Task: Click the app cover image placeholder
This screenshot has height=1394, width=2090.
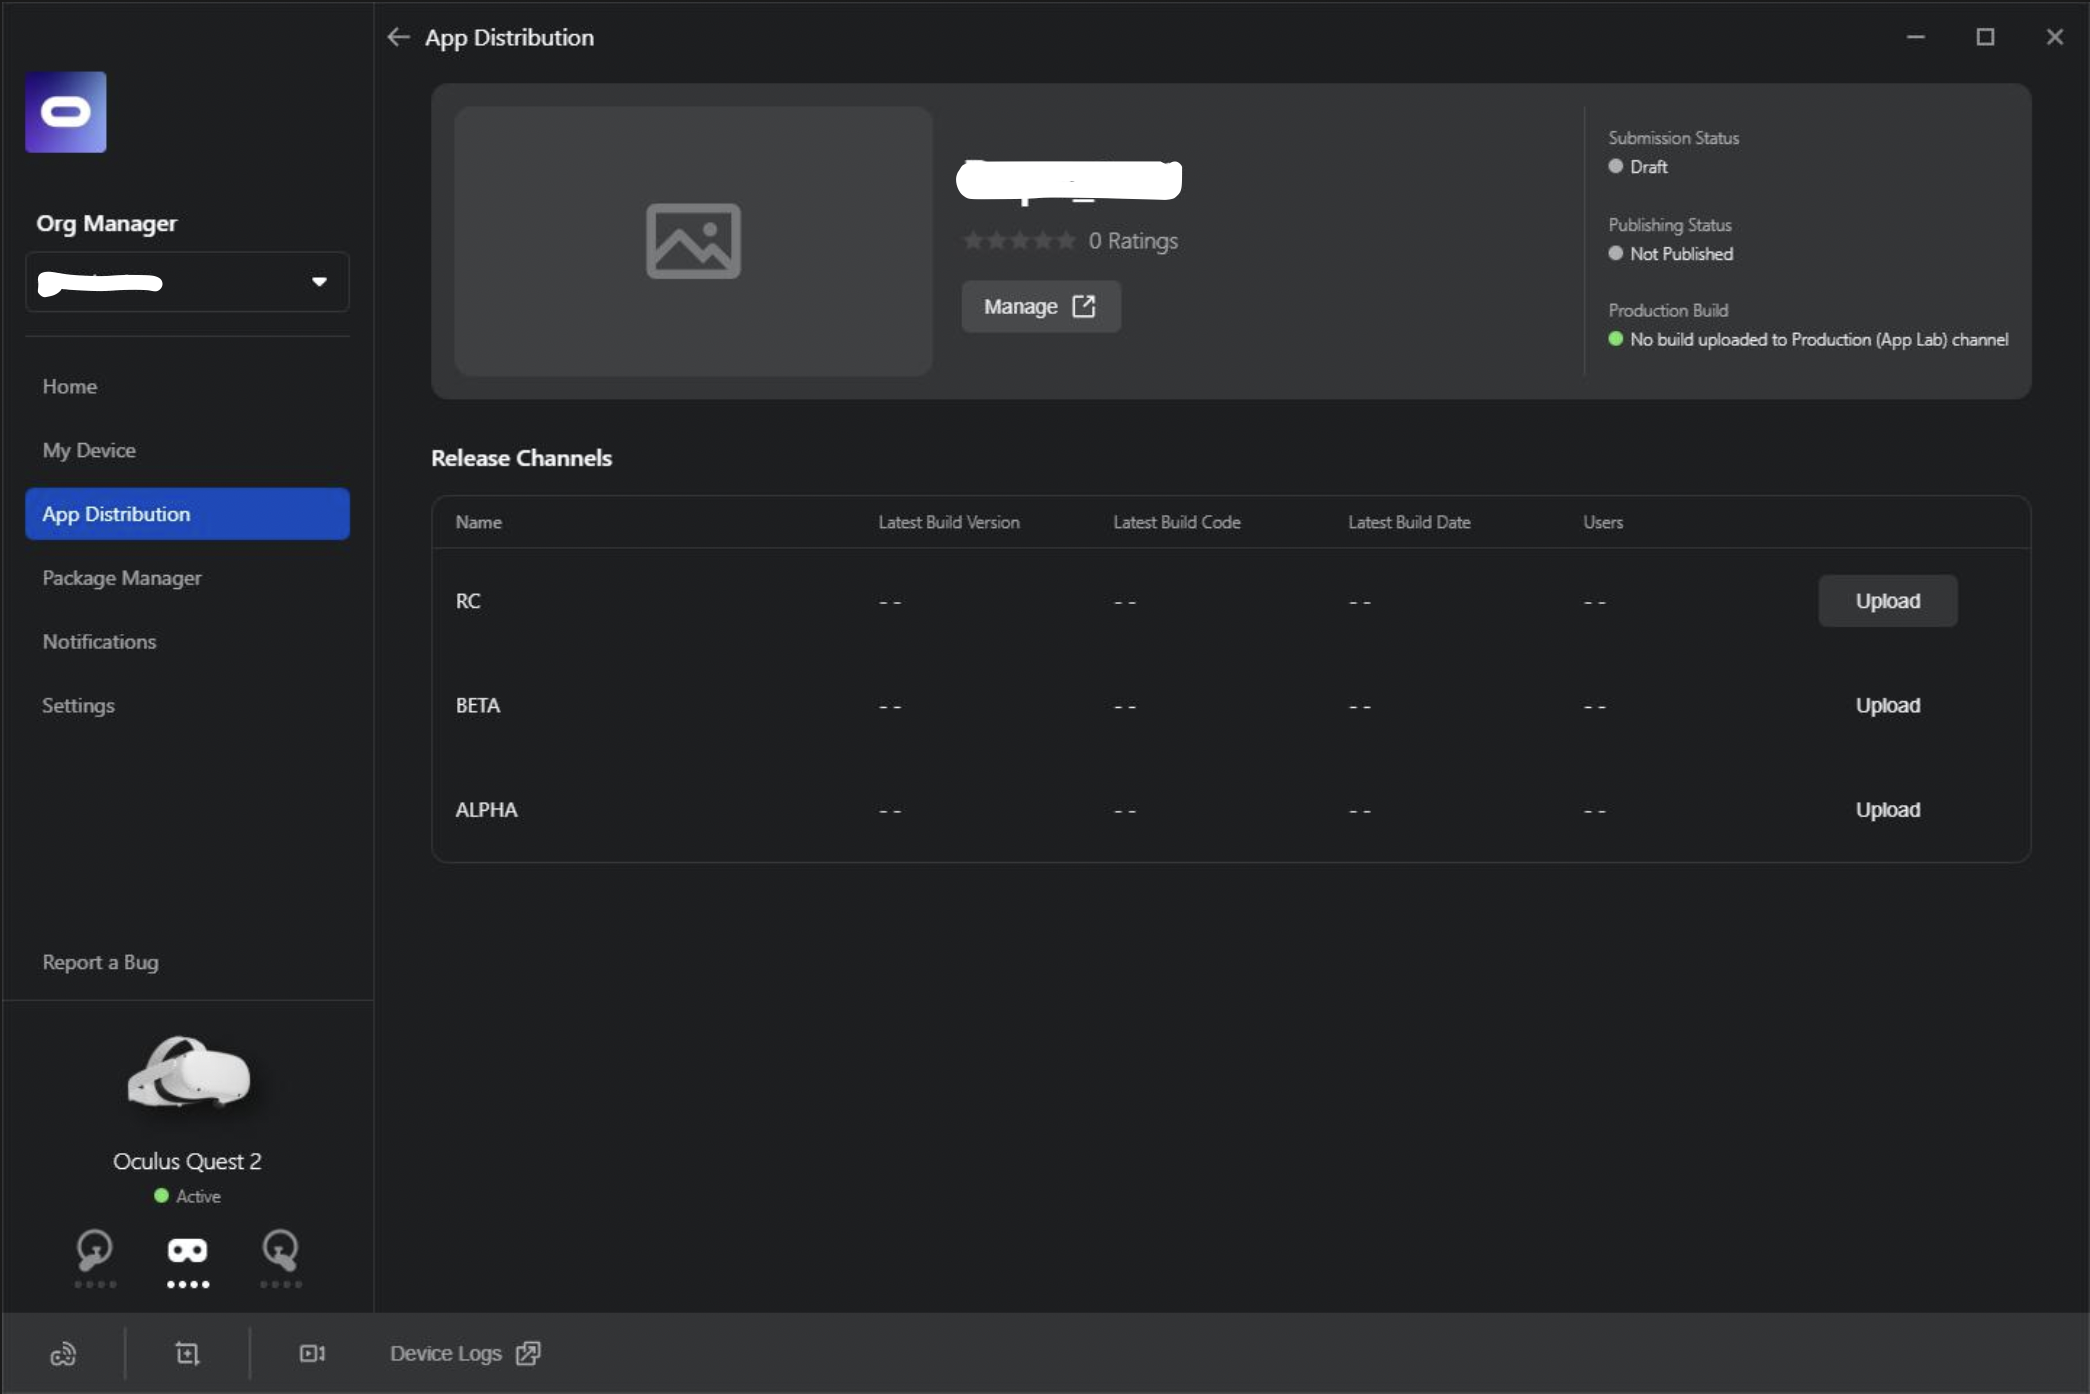Action: point(693,241)
